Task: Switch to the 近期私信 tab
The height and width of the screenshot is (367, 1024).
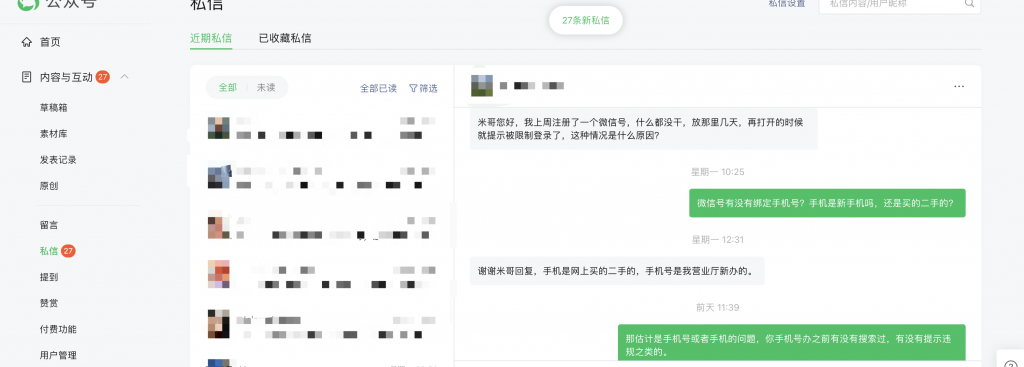Action: click(x=211, y=38)
